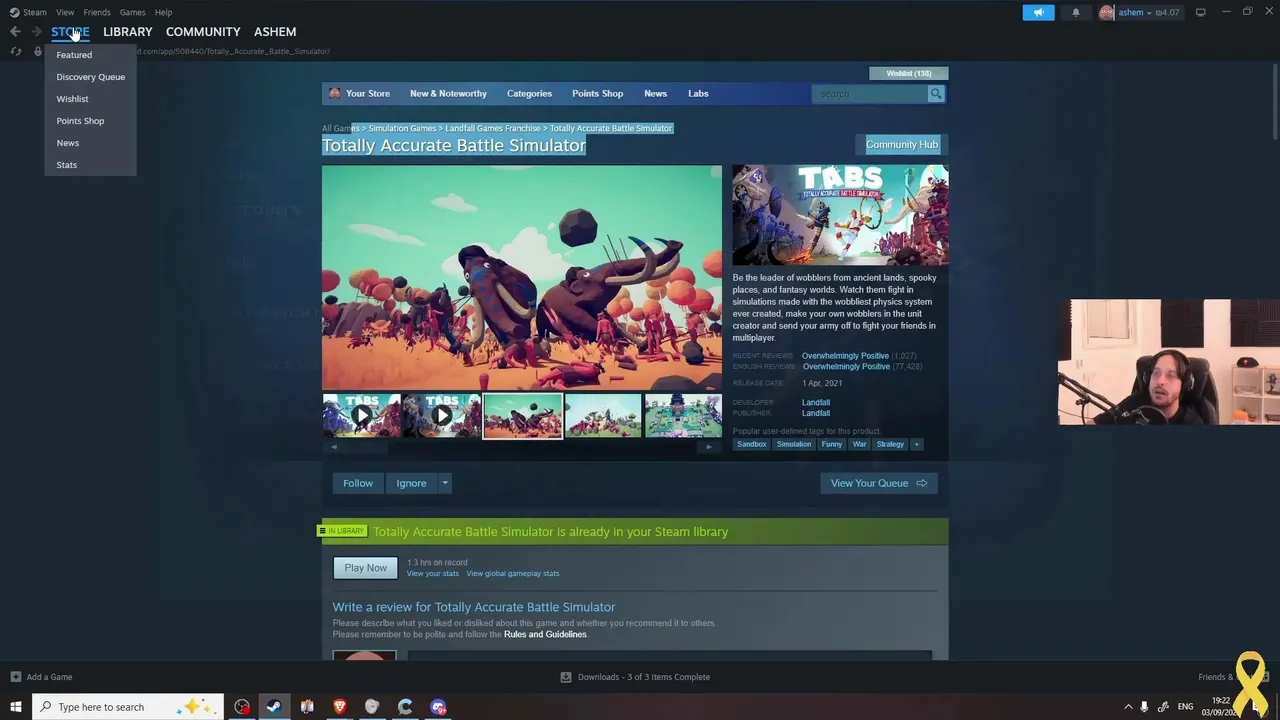Select the fourth screenshot thumbnail

point(603,416)
